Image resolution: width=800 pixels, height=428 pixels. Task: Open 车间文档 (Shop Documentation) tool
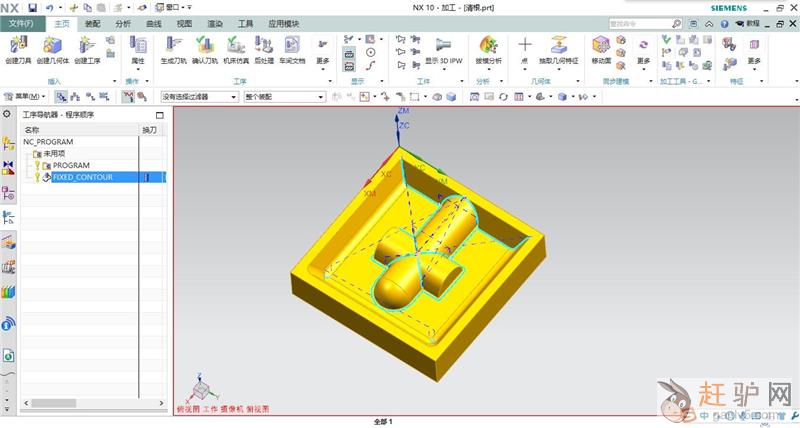292,46
